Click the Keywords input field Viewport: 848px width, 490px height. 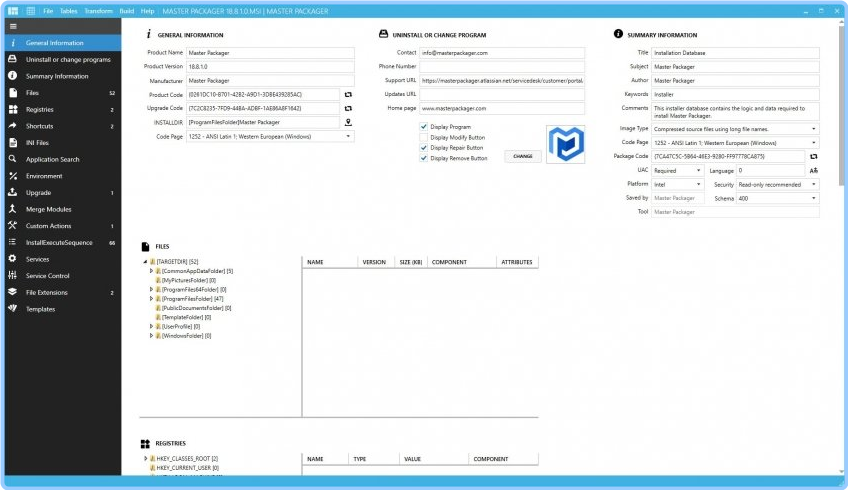pyautogui.click(x=735, y=94)
